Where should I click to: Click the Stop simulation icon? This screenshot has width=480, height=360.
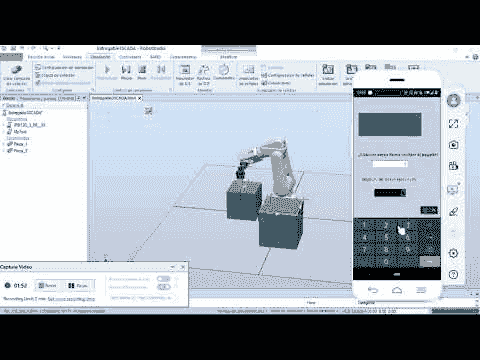(x=142, y=70)
